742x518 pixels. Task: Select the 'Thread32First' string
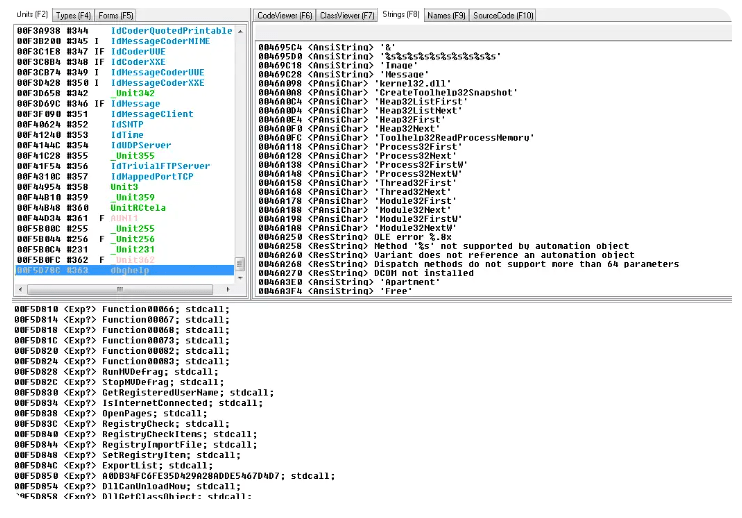click(358, 183)
